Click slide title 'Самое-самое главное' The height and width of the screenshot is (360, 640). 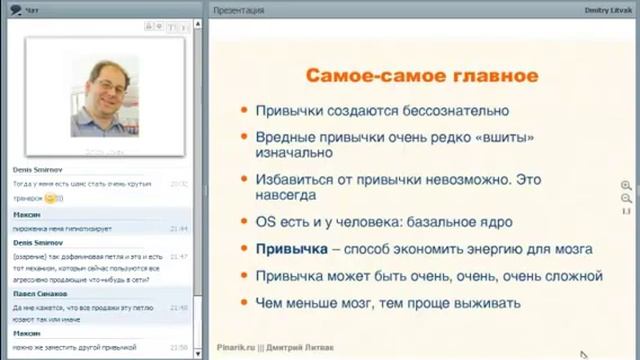pos(422,76)
